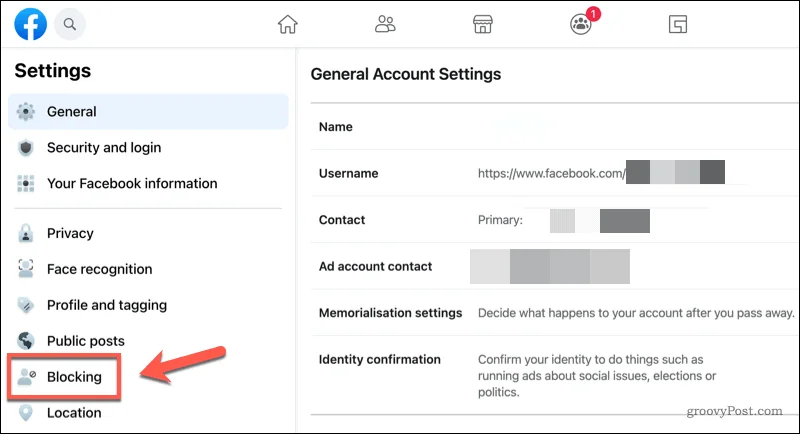The height and width of the screenshot is (434, 800).
Task: Open the Friends icon in top bar
Action: tap(385, 24)
